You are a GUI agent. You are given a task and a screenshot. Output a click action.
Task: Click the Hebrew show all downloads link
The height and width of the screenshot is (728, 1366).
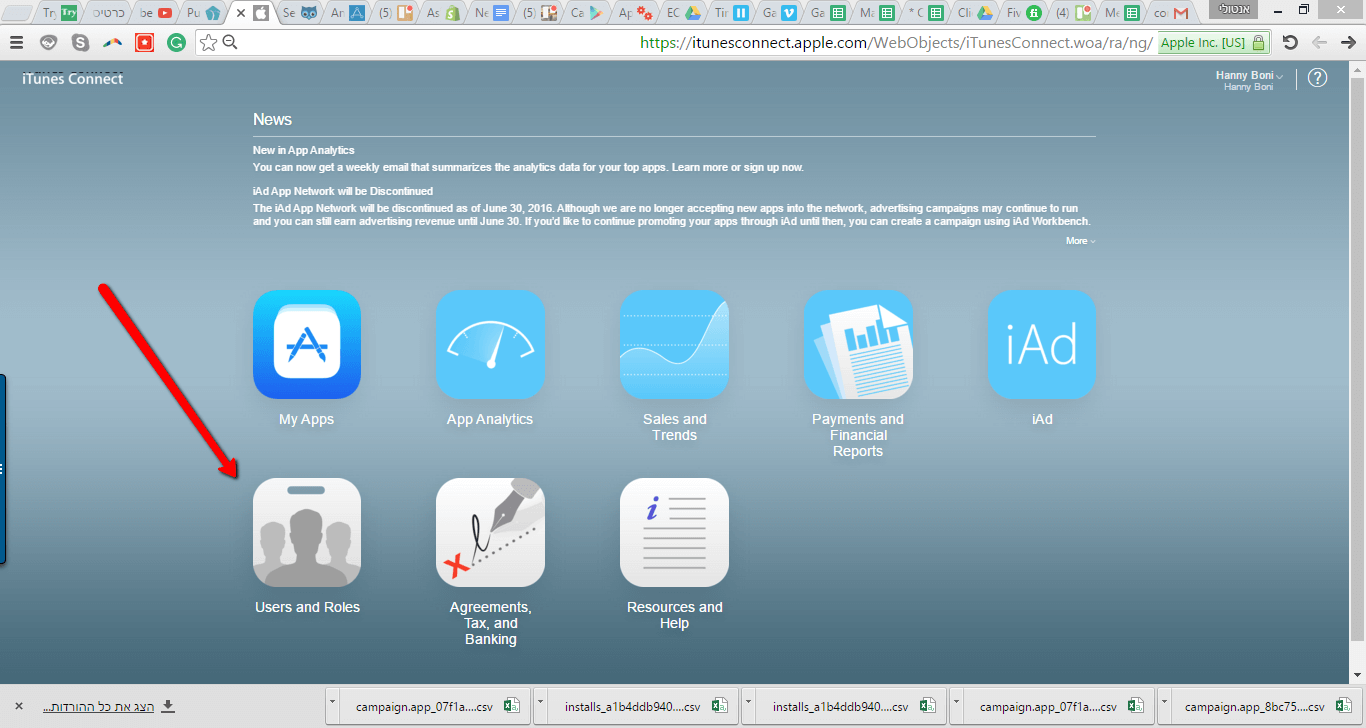(x=98, y=706)
